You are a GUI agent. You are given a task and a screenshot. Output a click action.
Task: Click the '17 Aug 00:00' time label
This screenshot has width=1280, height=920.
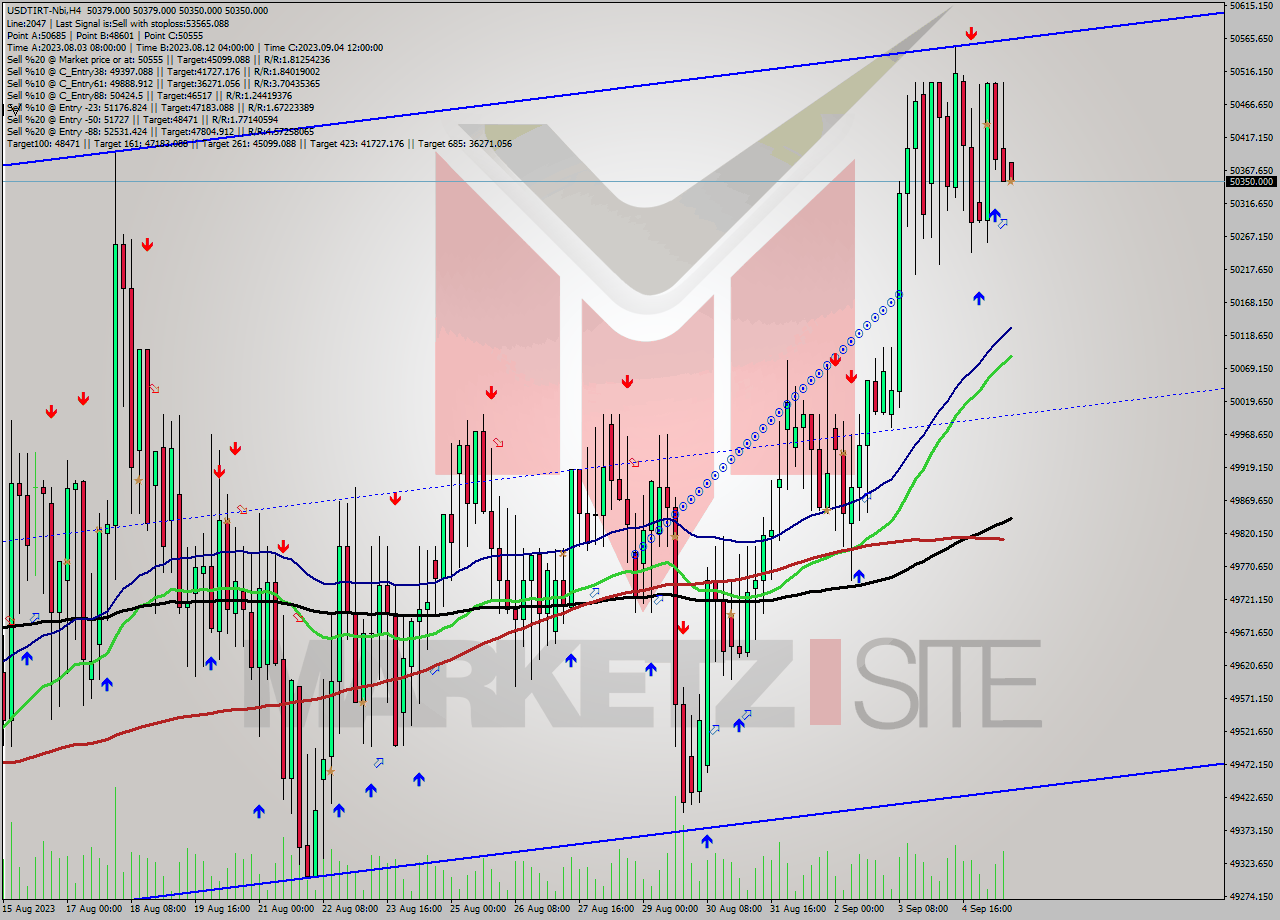(x=94, y=910)
